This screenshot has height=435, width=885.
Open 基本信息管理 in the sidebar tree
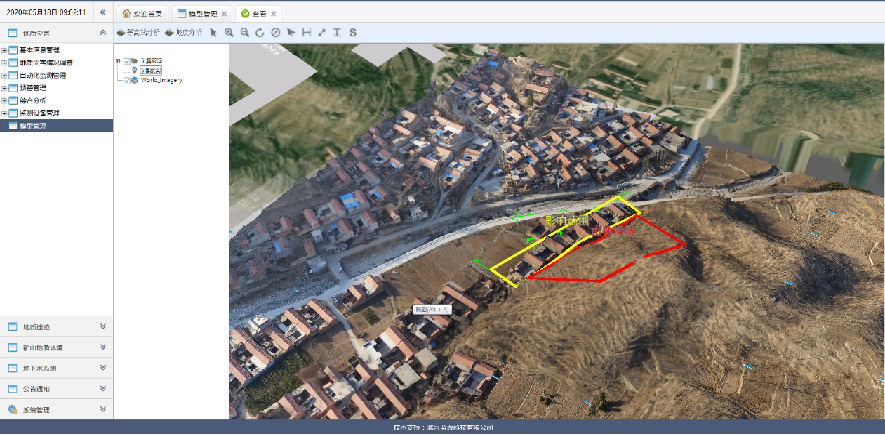coord(40,50)
